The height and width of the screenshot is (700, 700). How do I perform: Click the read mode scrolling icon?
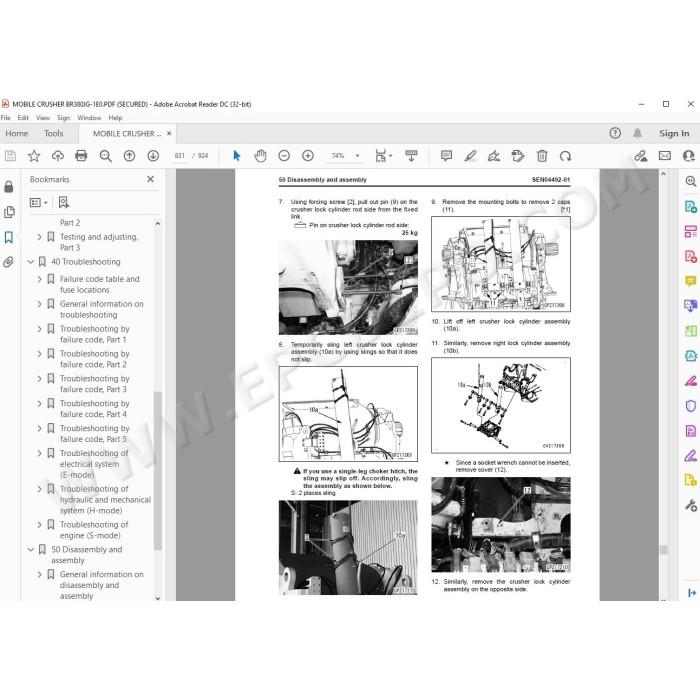tap(411, 156)
